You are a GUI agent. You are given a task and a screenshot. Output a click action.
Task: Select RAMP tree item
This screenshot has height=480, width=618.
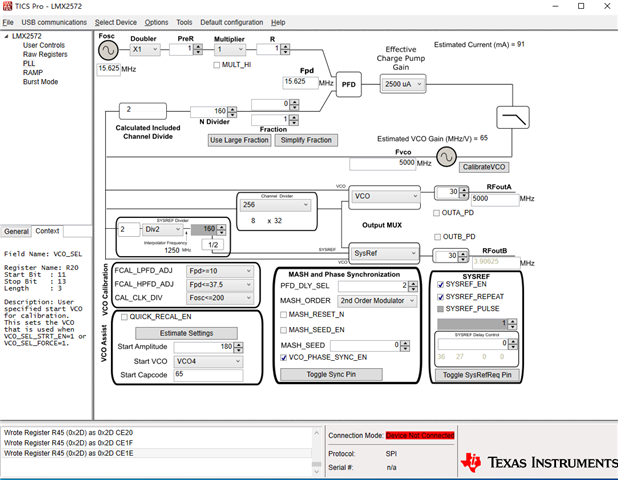(x=33, y=73)
